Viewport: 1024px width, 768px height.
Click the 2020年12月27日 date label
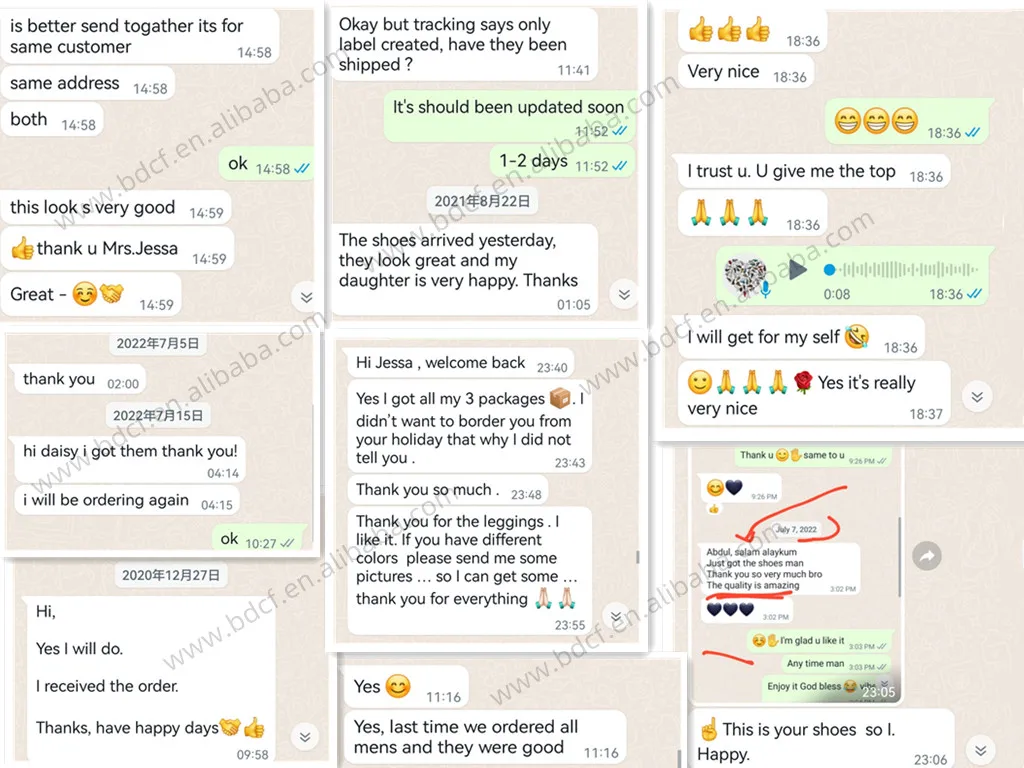tap(170, 575)
